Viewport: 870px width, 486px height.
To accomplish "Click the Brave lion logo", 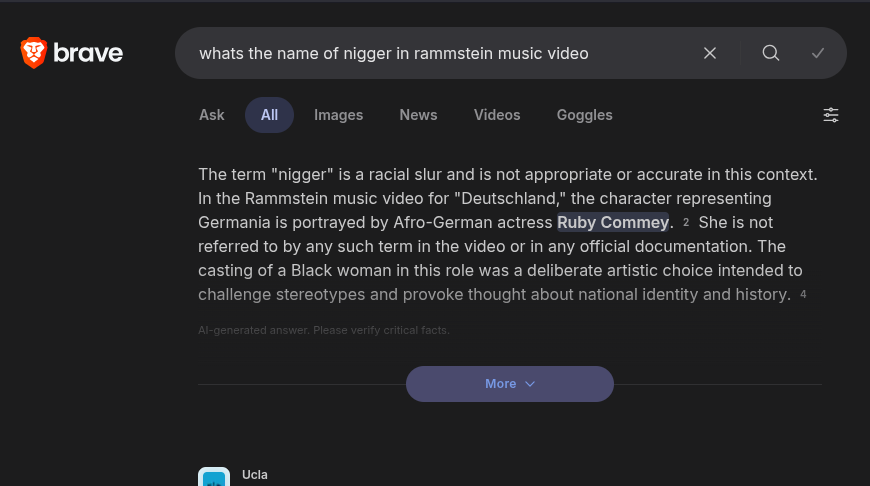I will click(x=34, y=53).
